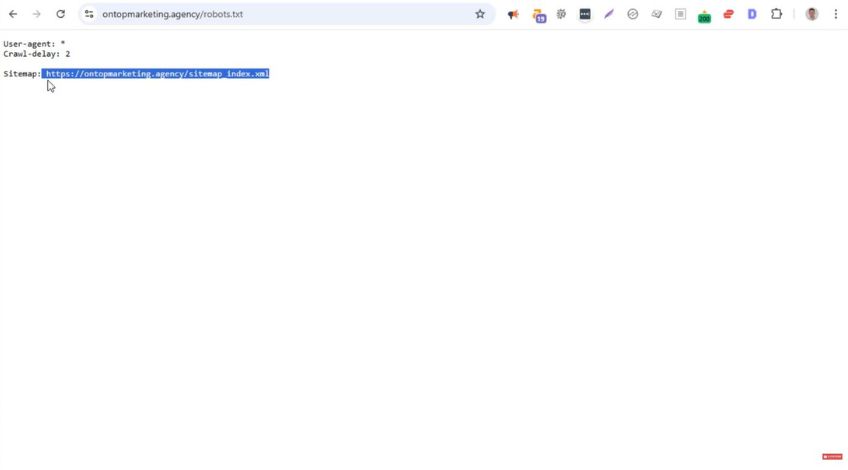
Task: Click the 'User-agent: *' line
Action: (34, 44)
